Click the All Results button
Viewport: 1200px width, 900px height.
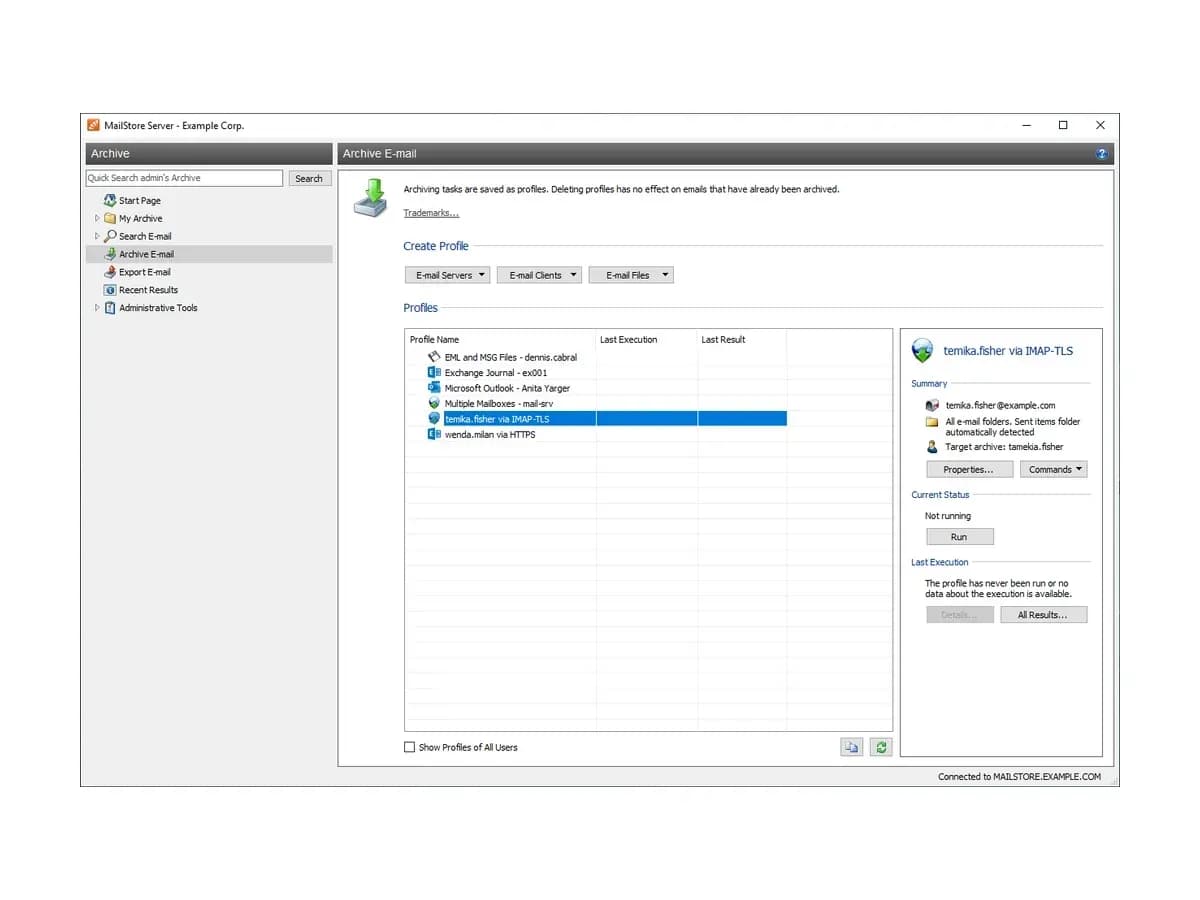pos(1043,615)
